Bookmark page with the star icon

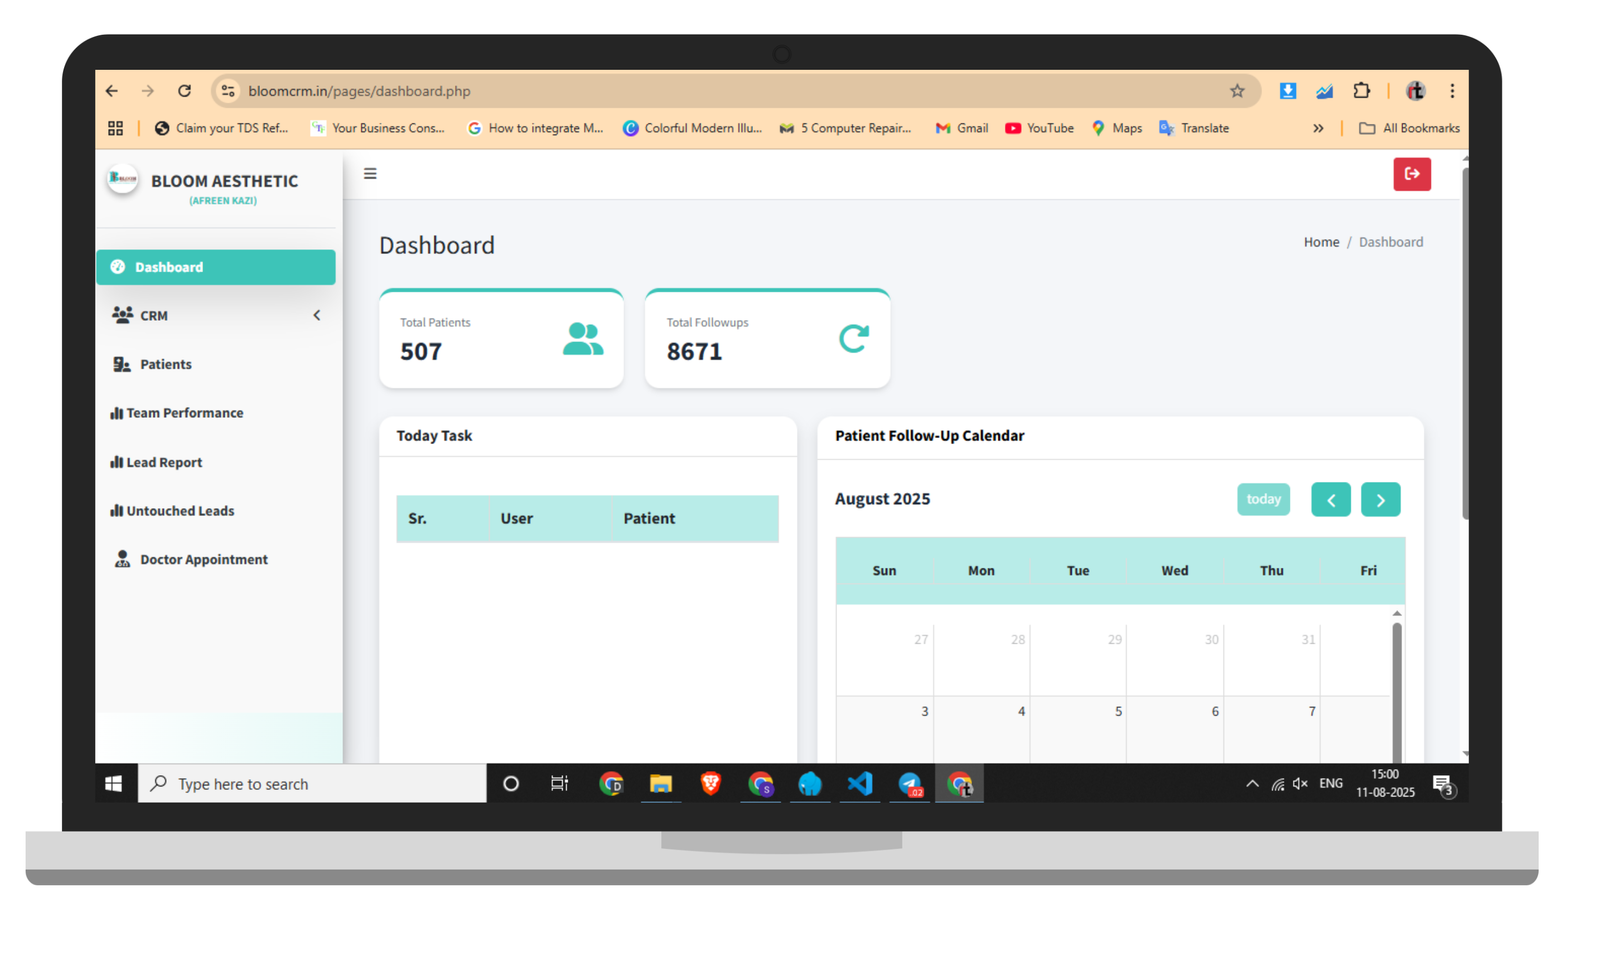point(1237,91)
